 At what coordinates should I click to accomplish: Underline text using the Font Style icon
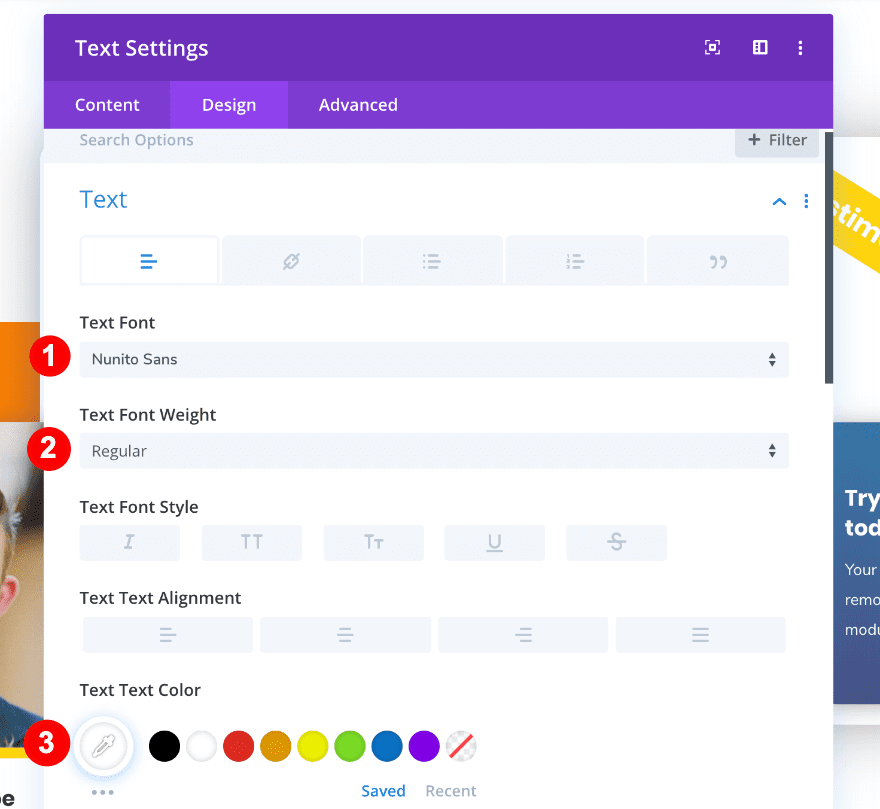[x=494, y=542]
